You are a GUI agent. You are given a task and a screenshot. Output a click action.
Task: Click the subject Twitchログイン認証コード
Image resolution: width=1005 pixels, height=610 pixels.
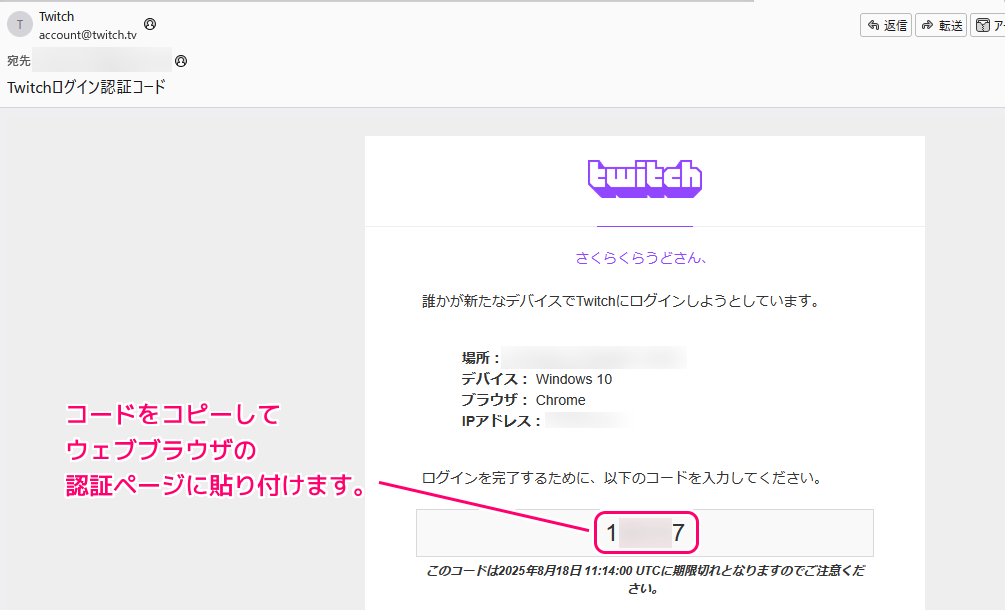[x=87, y=87]
